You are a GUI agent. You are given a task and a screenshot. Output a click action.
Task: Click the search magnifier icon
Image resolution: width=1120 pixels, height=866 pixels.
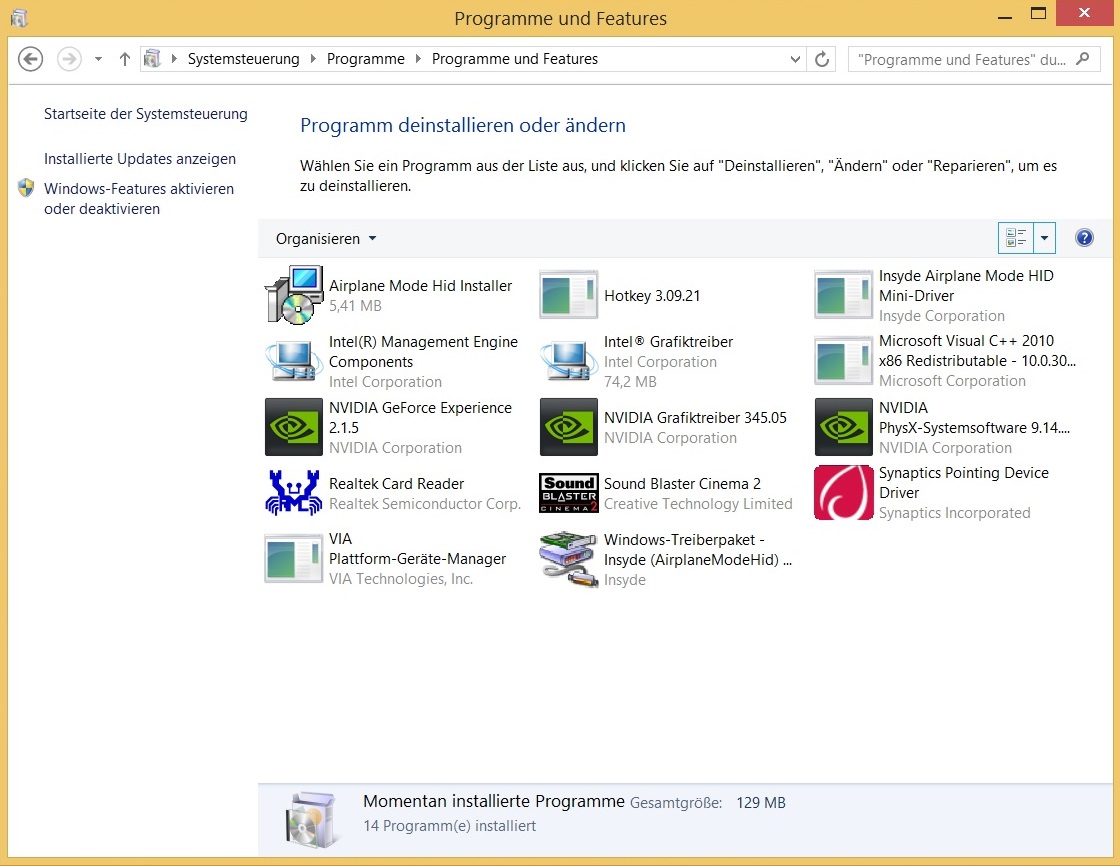[x=1083, y=59]
